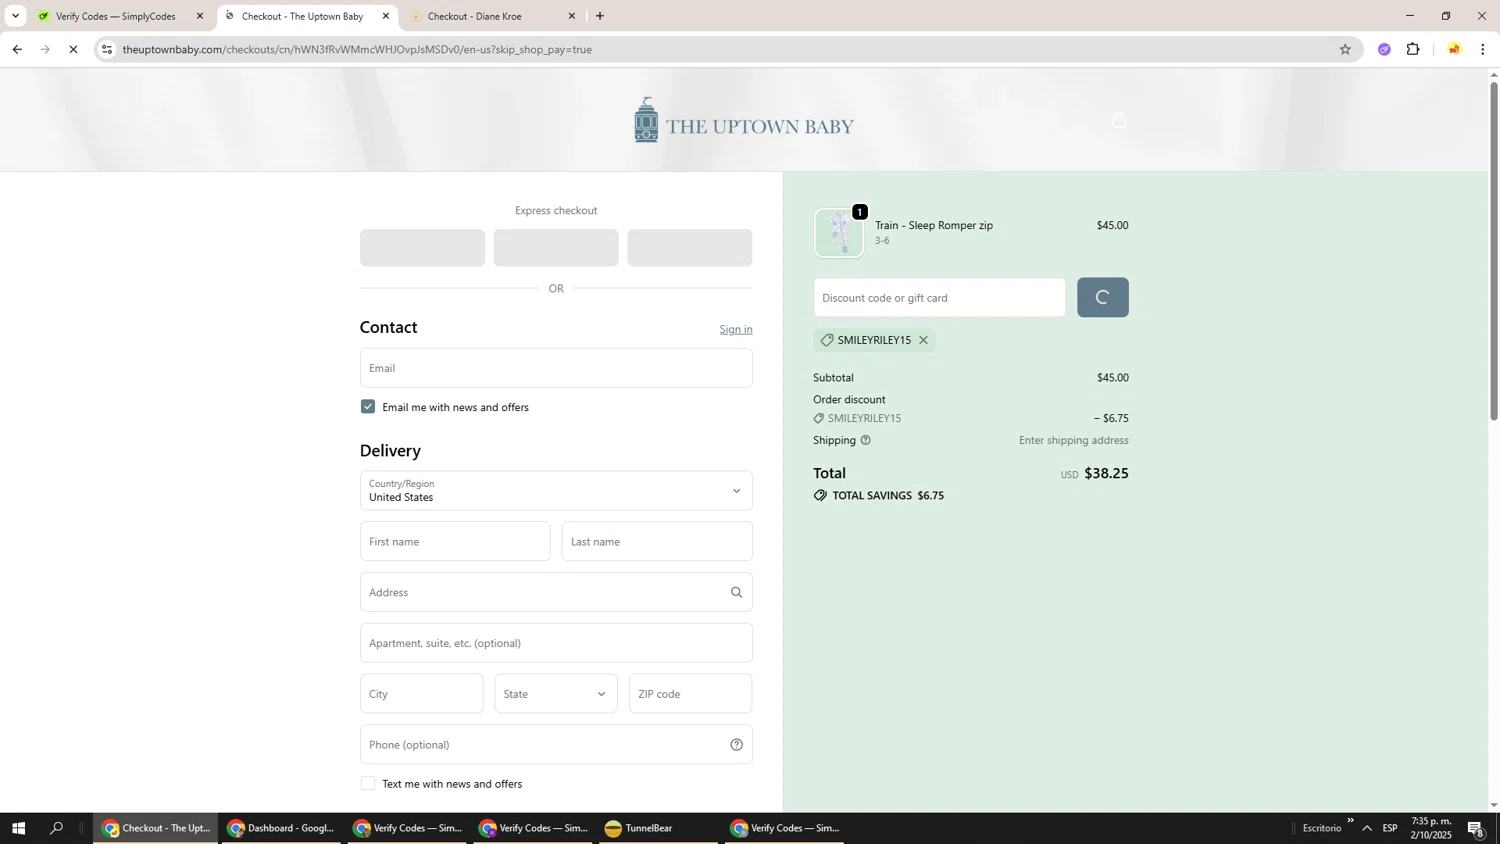Image resolution: width=1500 pixels, height=844 pixels.
Task: Open the browser extensions puzzle icon
Action: 1413,49
